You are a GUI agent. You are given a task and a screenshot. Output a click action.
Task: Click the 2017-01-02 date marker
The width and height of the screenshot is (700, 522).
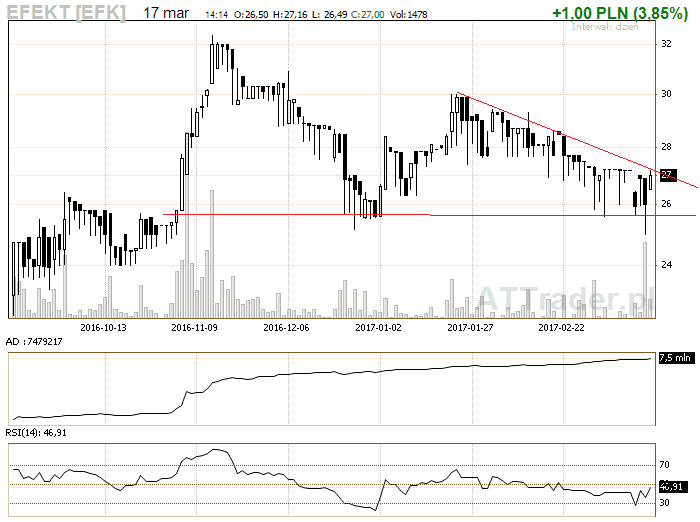coord(379,326)
